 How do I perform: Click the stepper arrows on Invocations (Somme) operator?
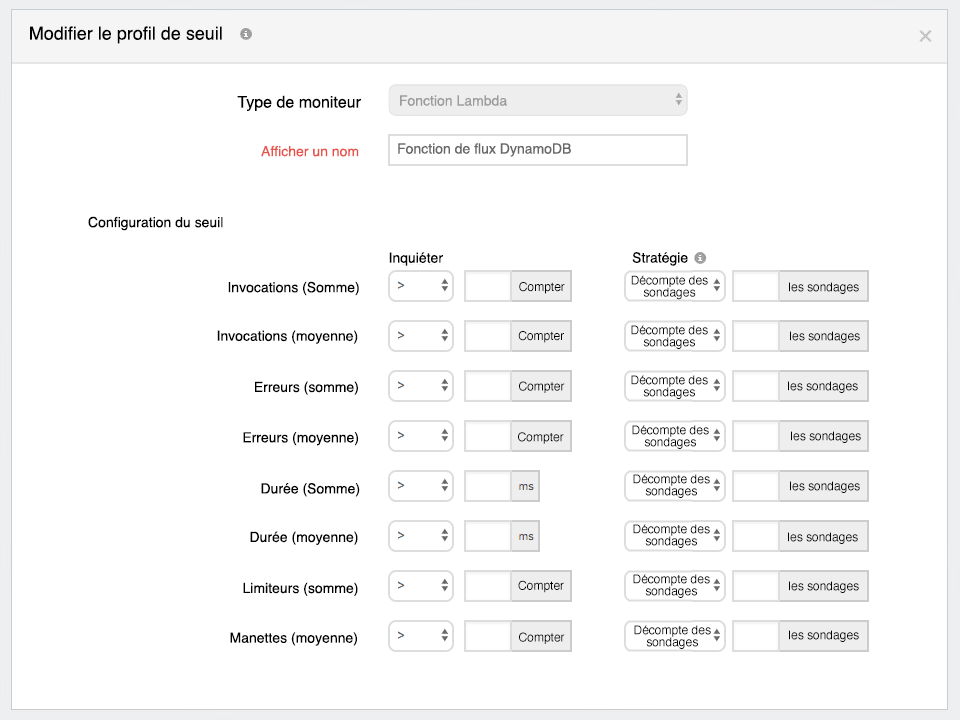444,286
